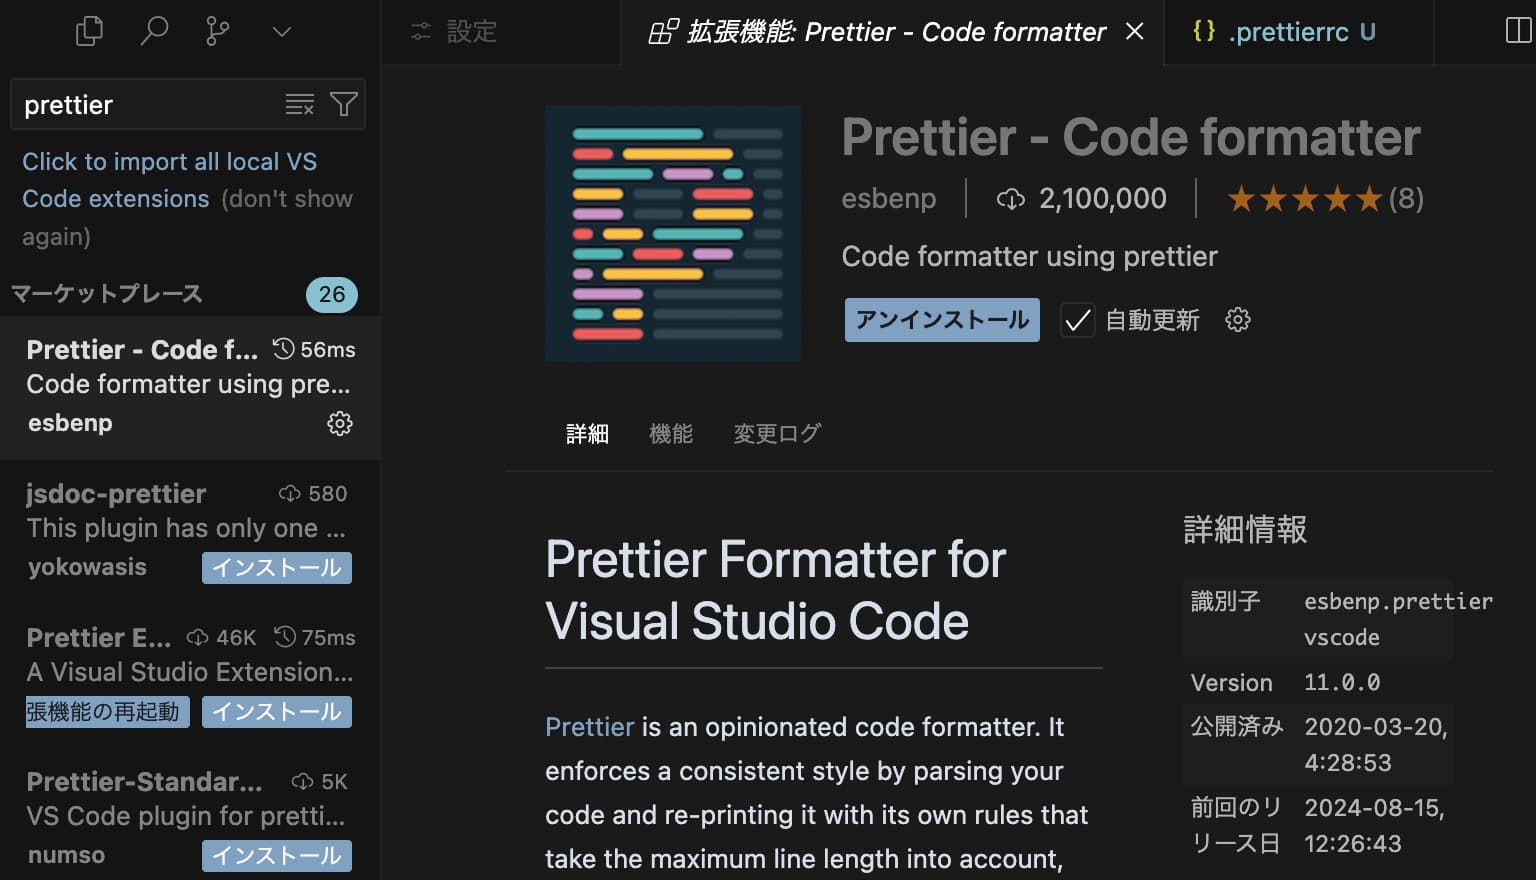Click the five-star rating (8)

click(x=1326, y=199)
